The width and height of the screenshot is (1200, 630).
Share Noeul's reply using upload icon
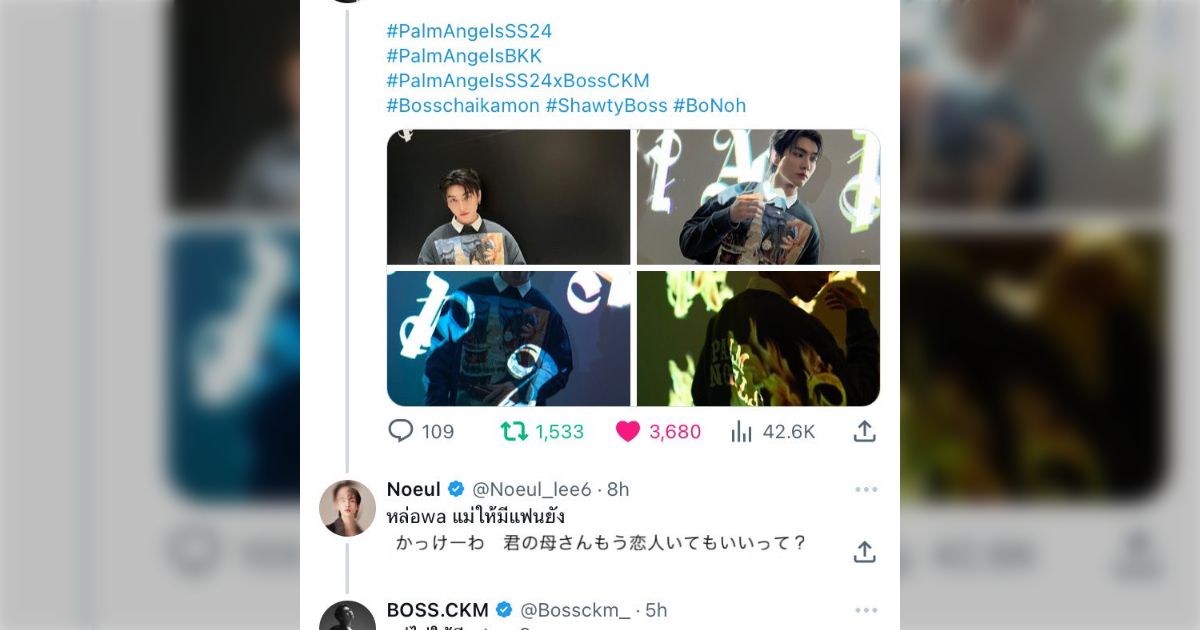pyautogui.click(x=865, y=551)
